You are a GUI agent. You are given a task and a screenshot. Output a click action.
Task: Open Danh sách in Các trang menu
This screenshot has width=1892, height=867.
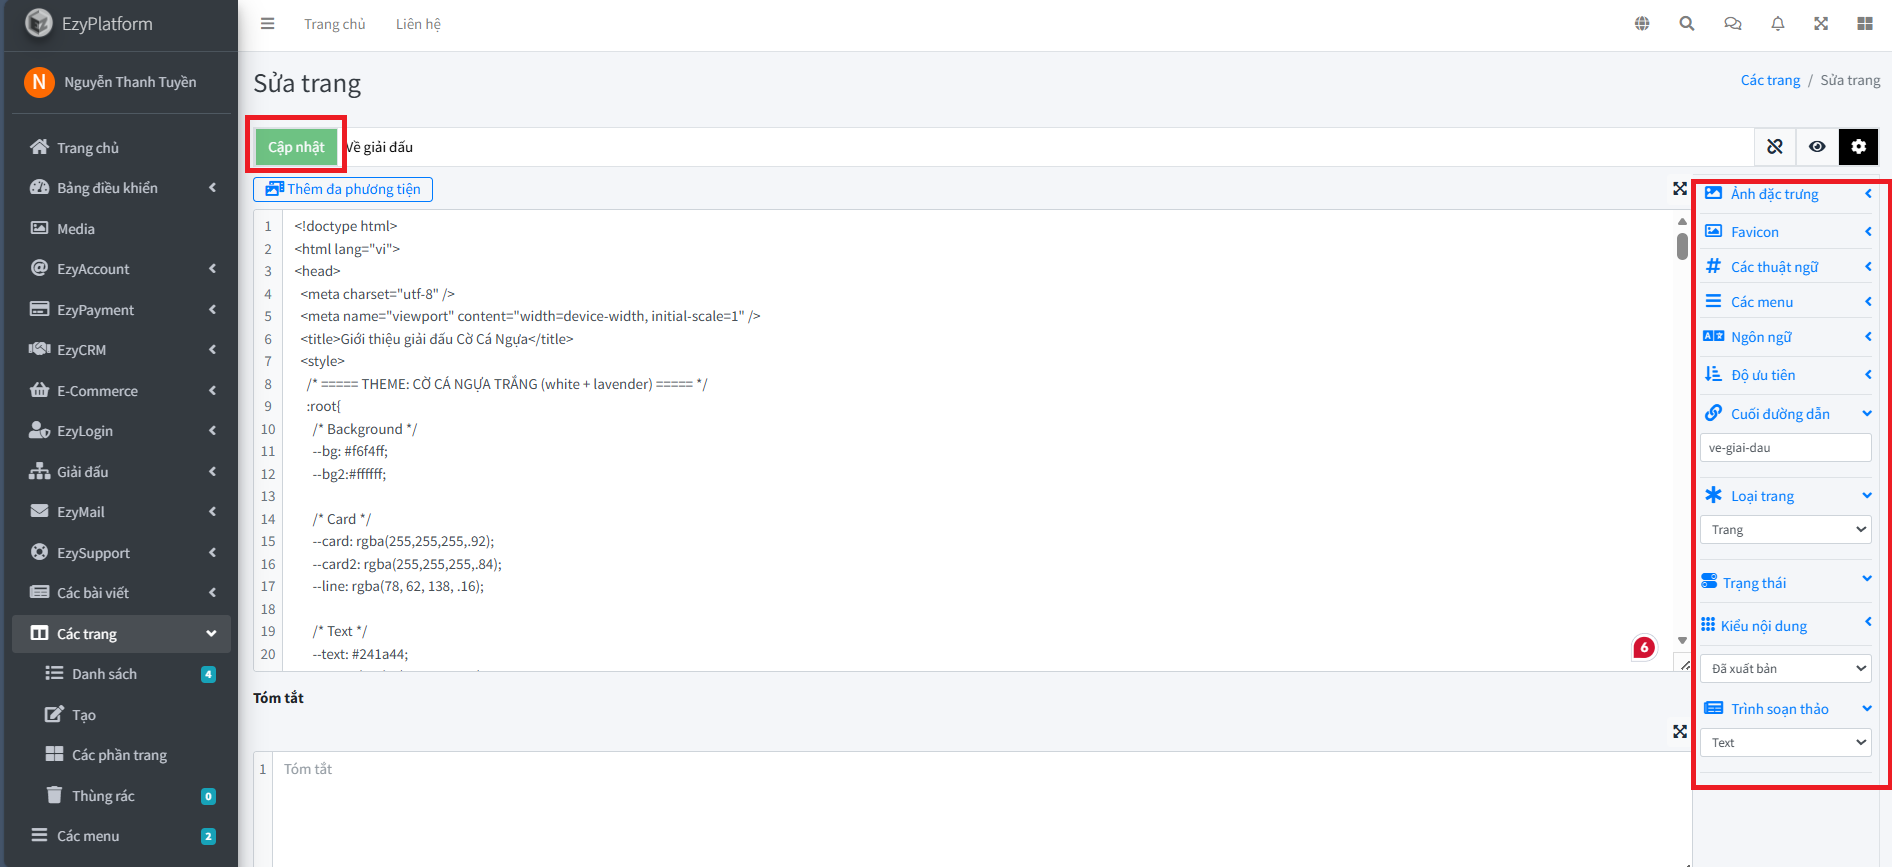[104, 674]
